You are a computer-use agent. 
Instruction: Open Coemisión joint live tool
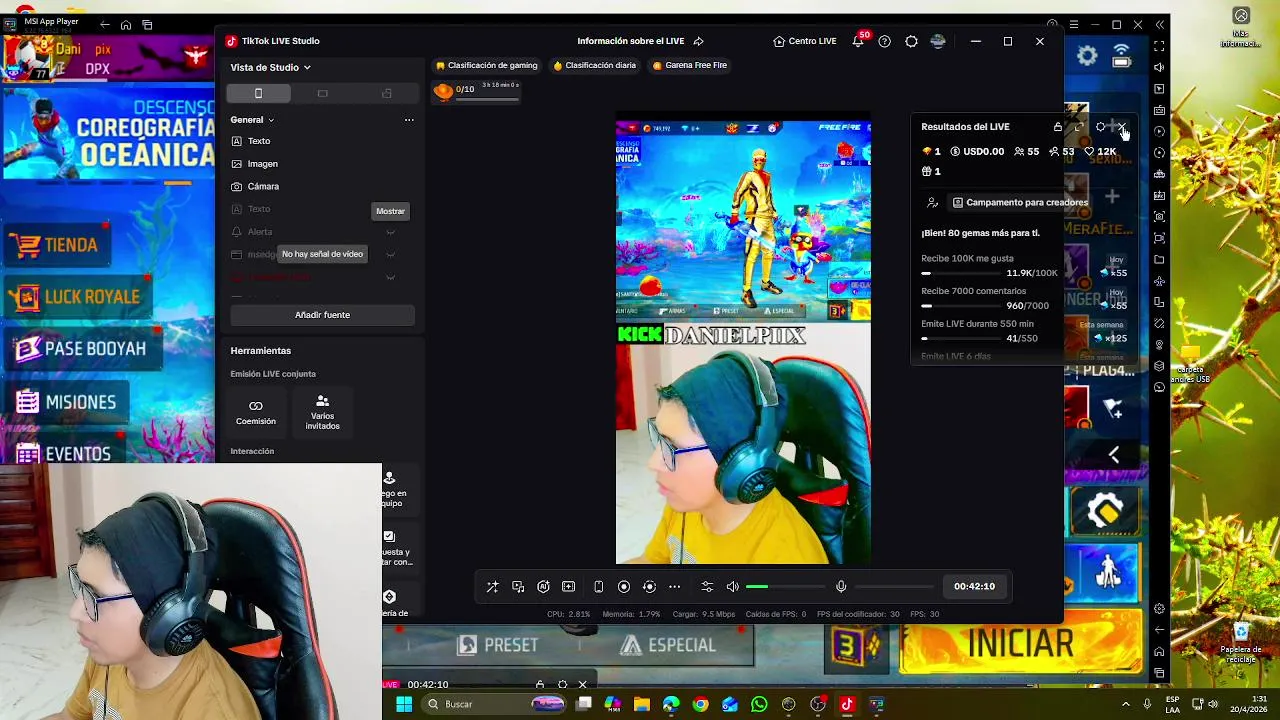(256, 412)
